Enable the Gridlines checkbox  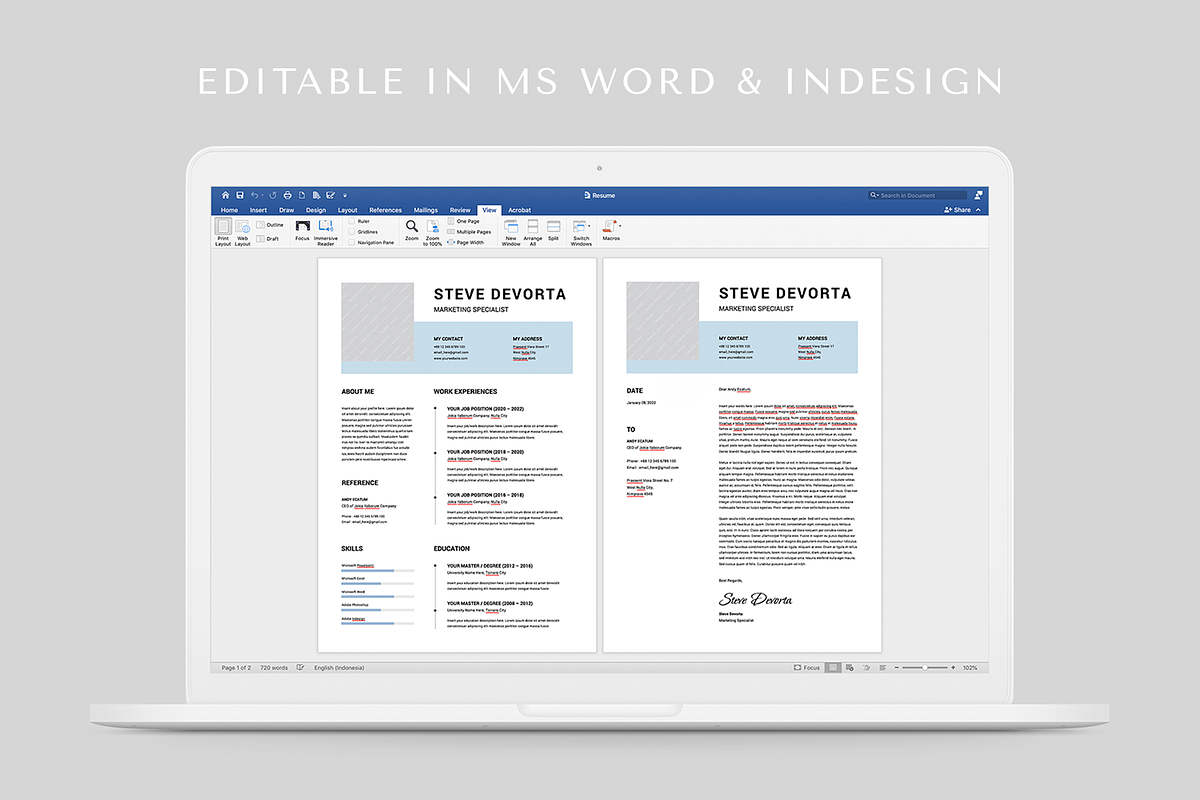tap(352, 231)
